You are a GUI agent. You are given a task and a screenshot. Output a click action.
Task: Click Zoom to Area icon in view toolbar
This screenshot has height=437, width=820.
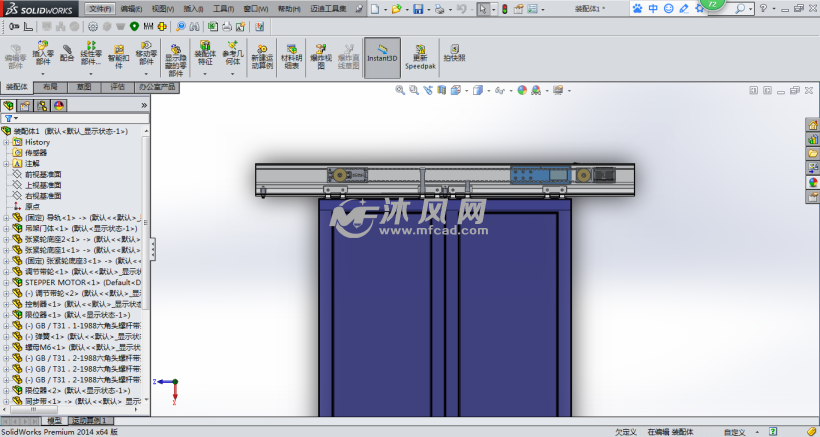click(x=414, y=90)
